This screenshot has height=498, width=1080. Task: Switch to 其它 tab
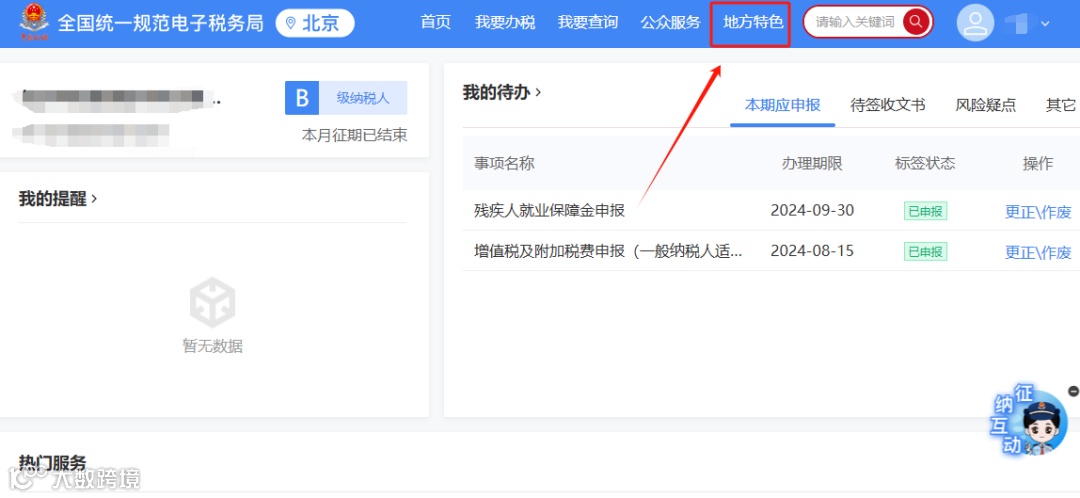1061,105
